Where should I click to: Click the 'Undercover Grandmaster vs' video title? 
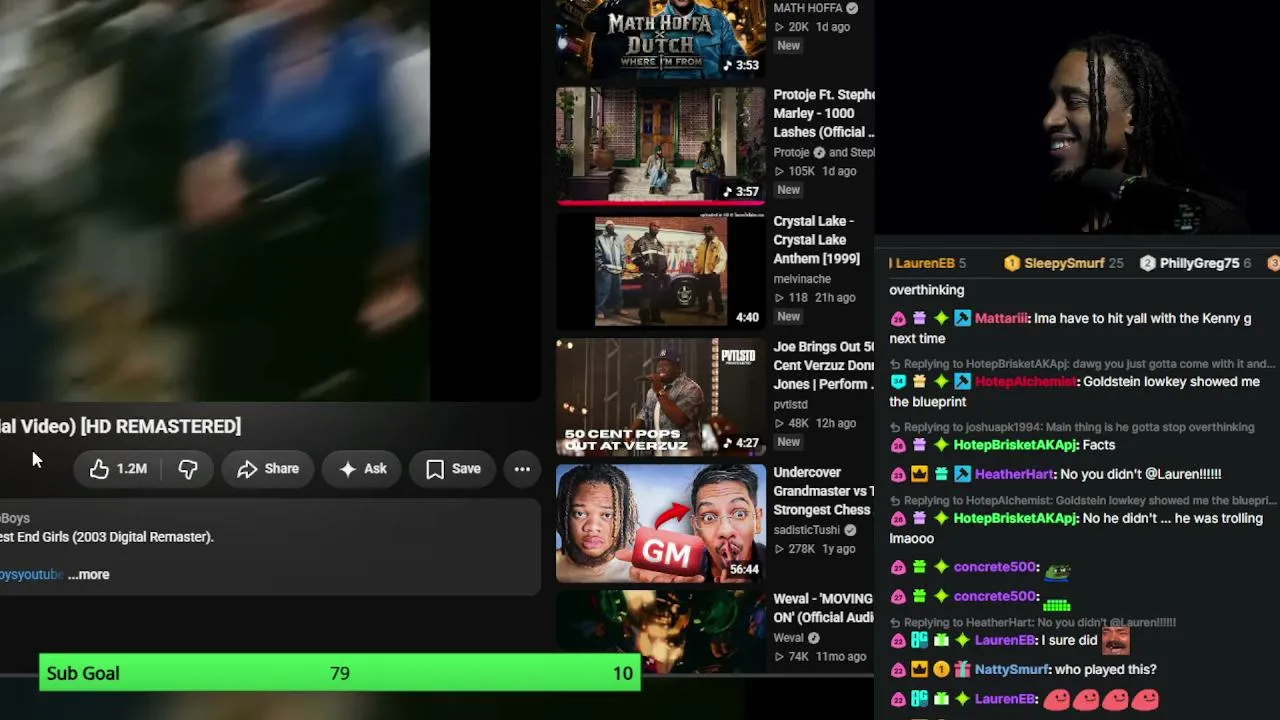click(824, 491)
